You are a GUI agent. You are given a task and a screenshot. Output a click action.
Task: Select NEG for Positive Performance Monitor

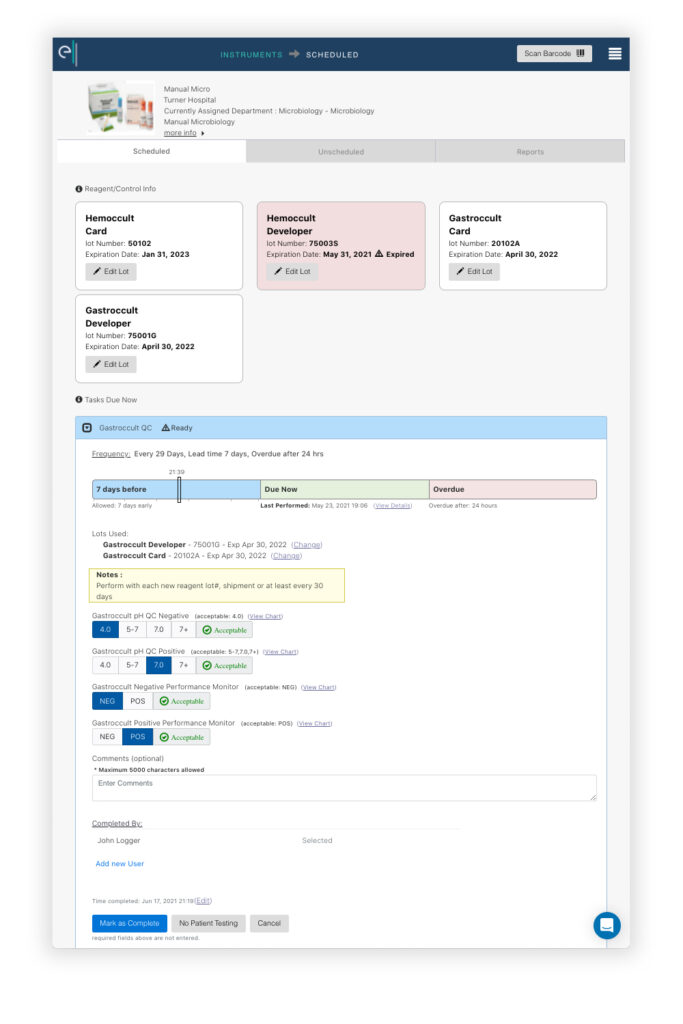[x=107, y=737]
